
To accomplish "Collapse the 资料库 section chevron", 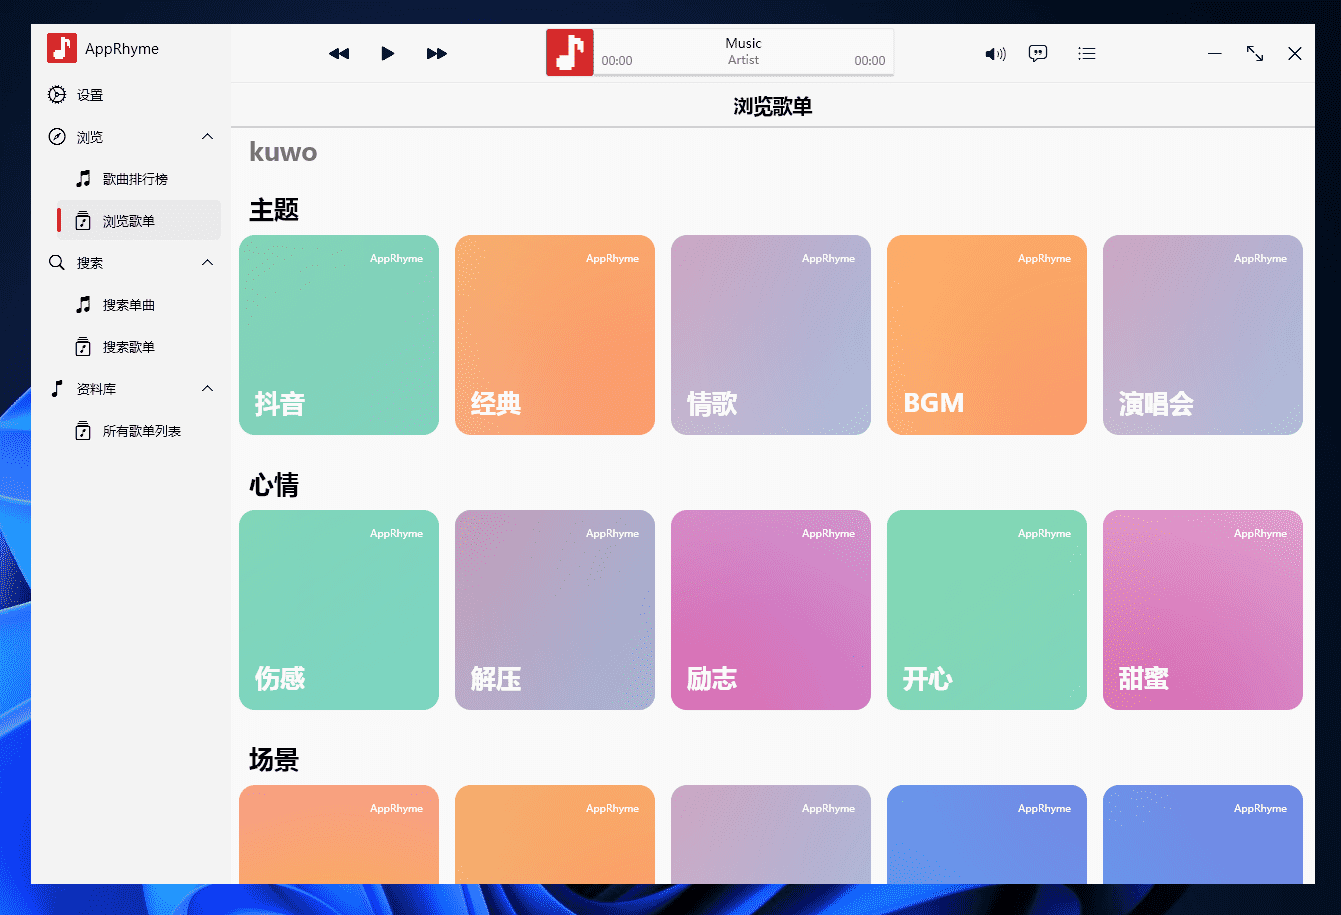I will coord(208,389).
